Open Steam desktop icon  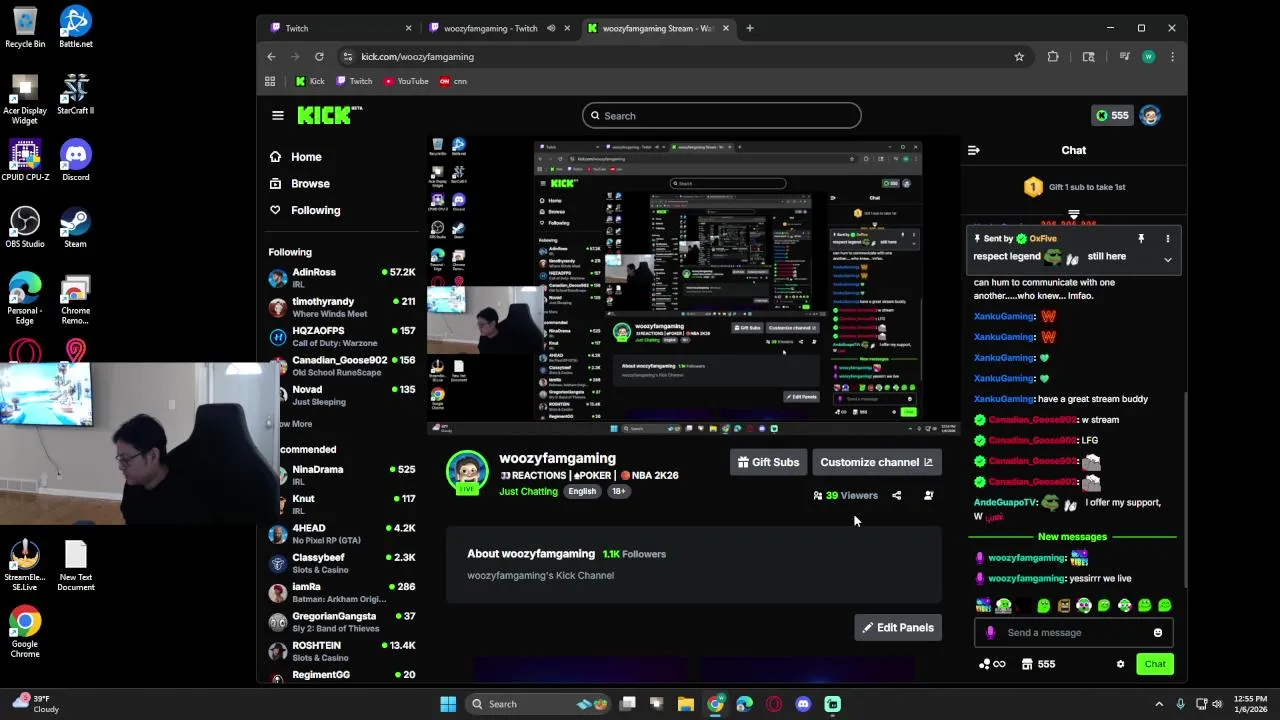click(75, 227)
